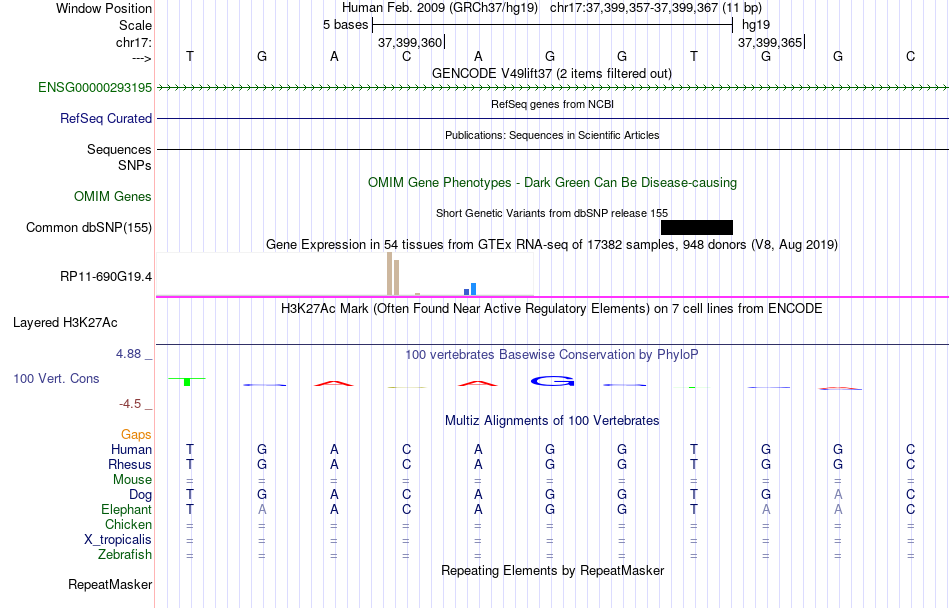This screenshot has width=950, height=608.
Task: Click the ENSG00000293195 gene track label
Action: (95, 88)
